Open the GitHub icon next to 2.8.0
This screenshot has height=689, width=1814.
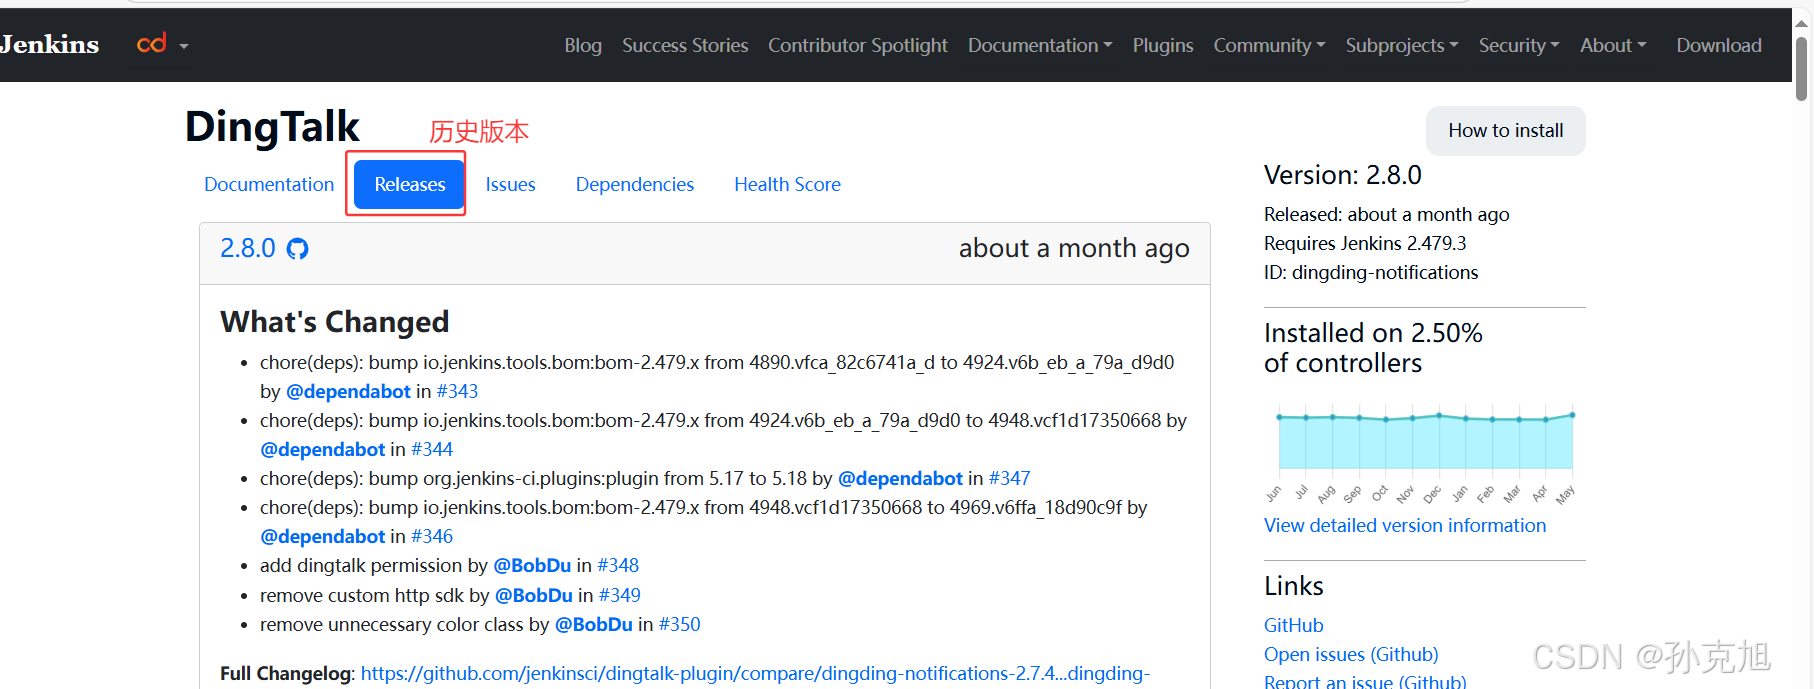click(298, 248)
